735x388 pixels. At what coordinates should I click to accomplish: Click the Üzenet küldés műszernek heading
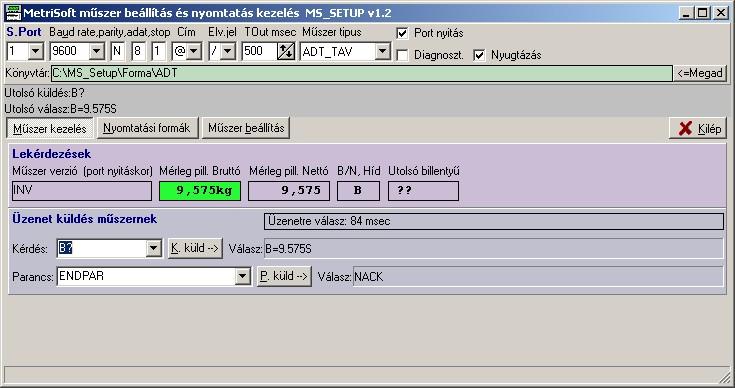click(84, 219)
